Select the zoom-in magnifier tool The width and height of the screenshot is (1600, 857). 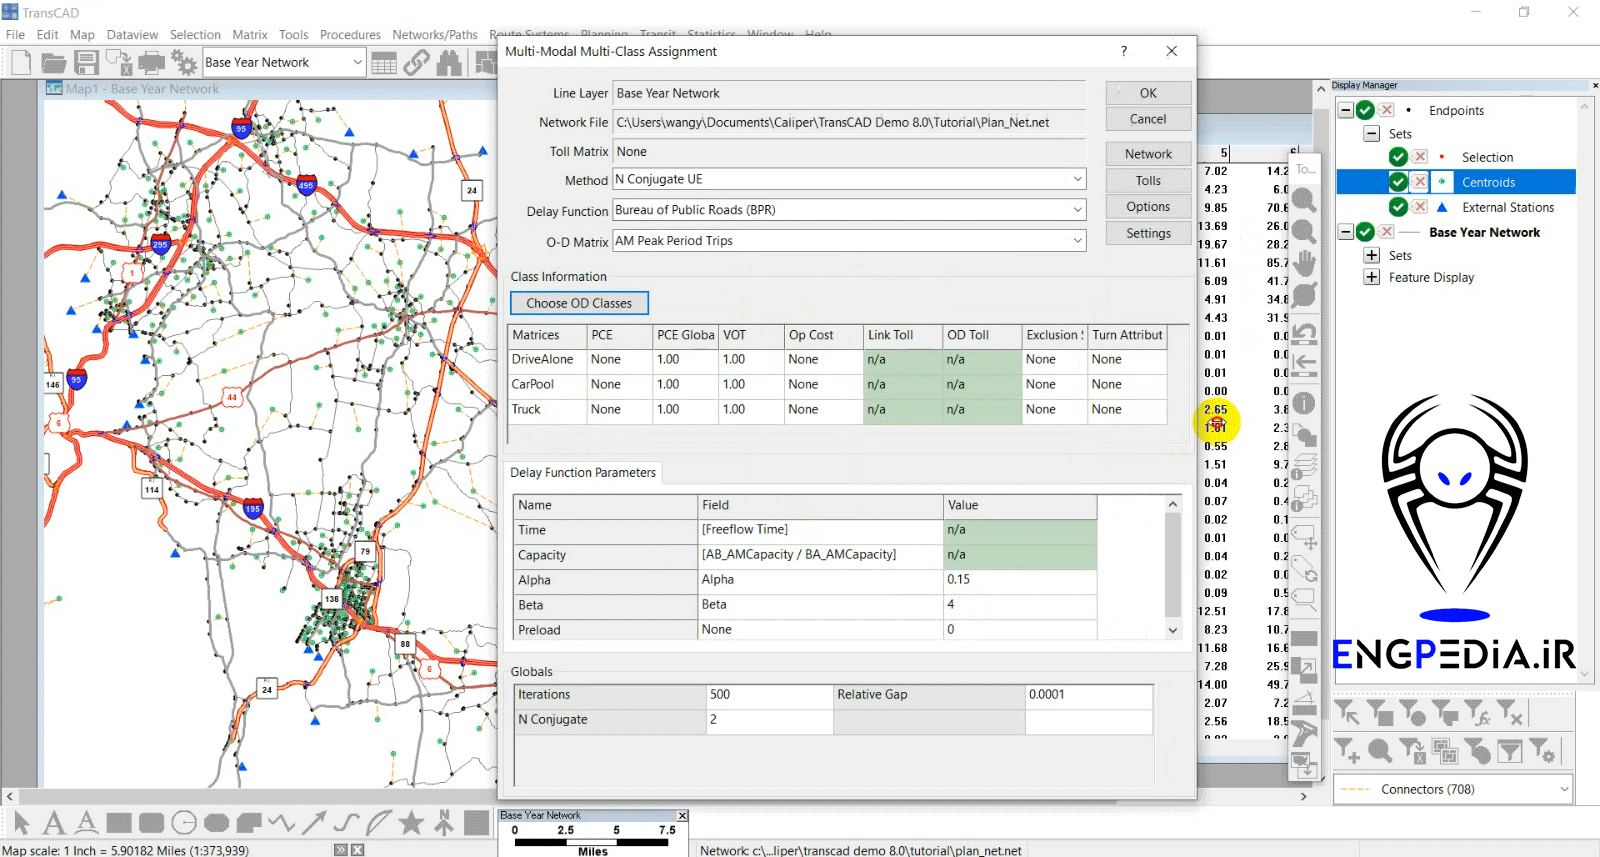[x=1304, y=199]
